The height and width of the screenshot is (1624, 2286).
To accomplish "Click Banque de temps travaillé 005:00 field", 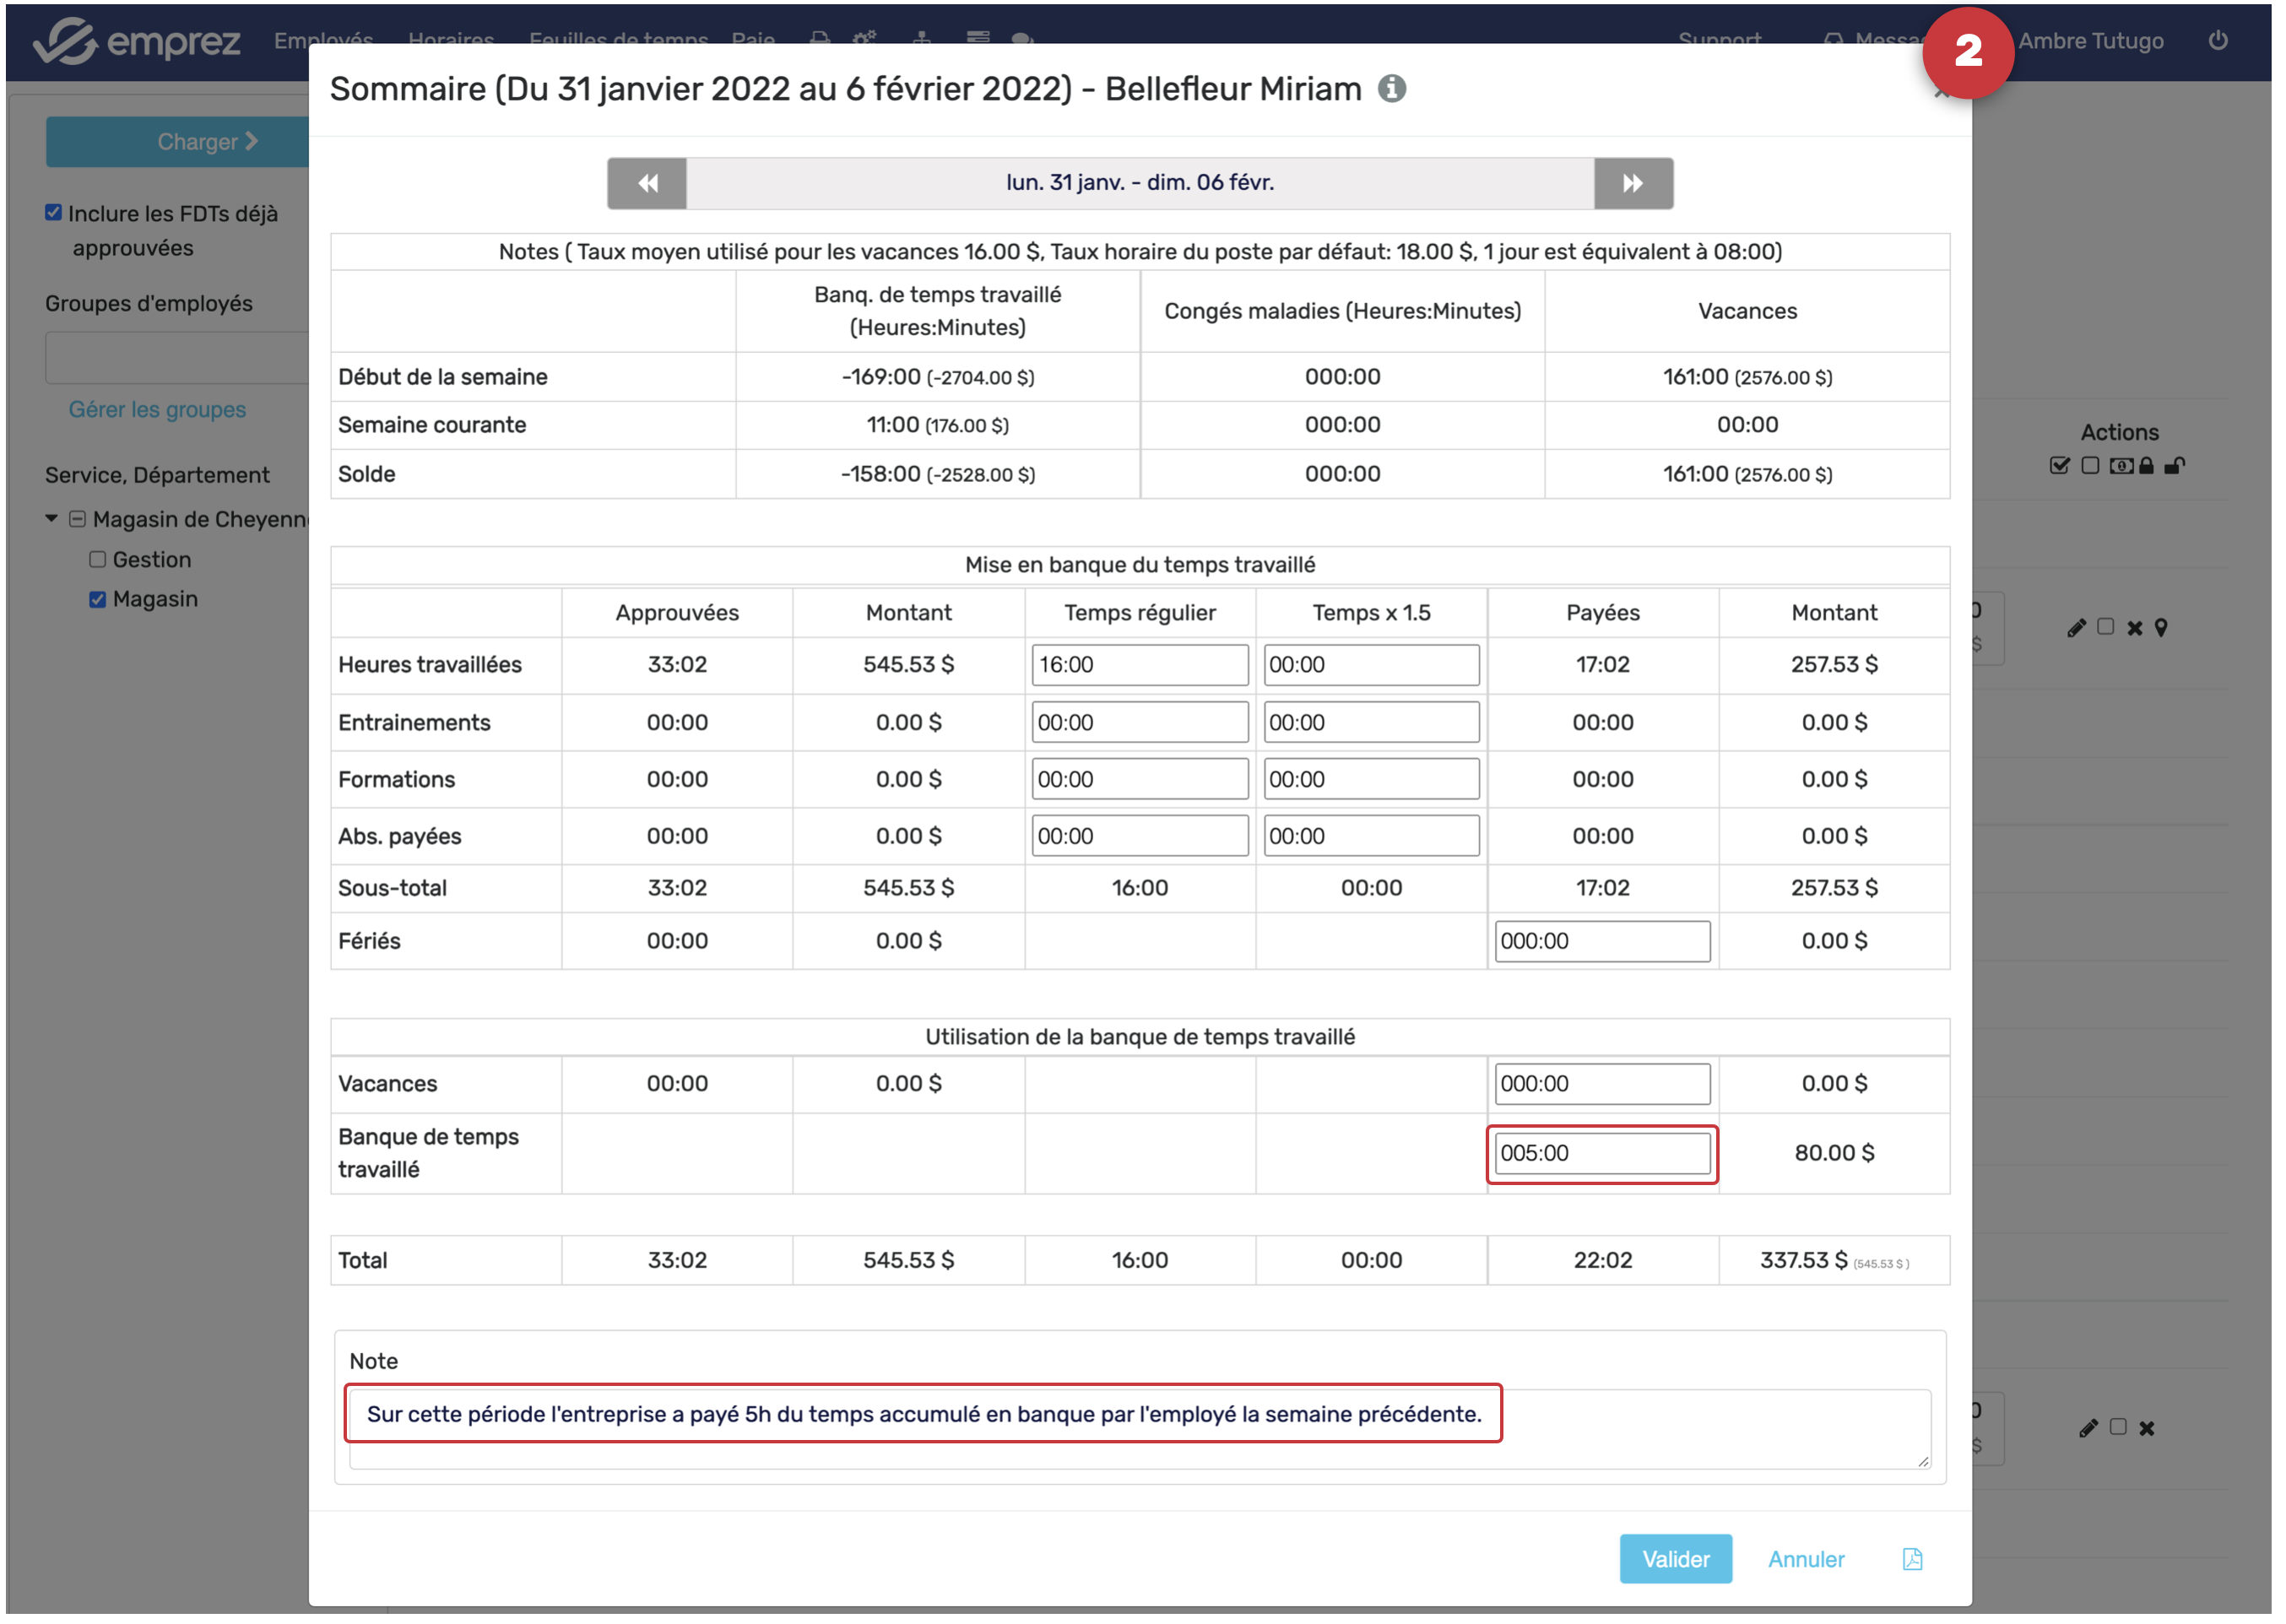I will click(1601, 1153).
